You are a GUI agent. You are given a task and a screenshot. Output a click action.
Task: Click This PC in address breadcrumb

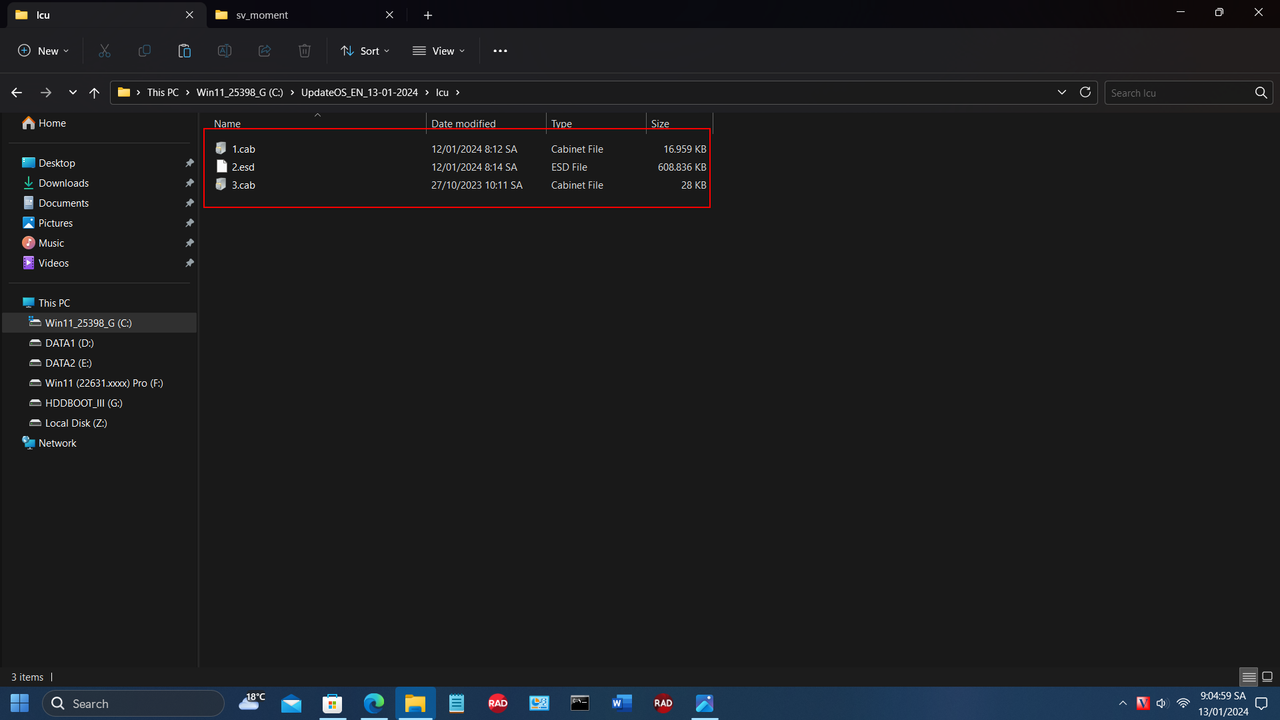click(x=162, y=92)
